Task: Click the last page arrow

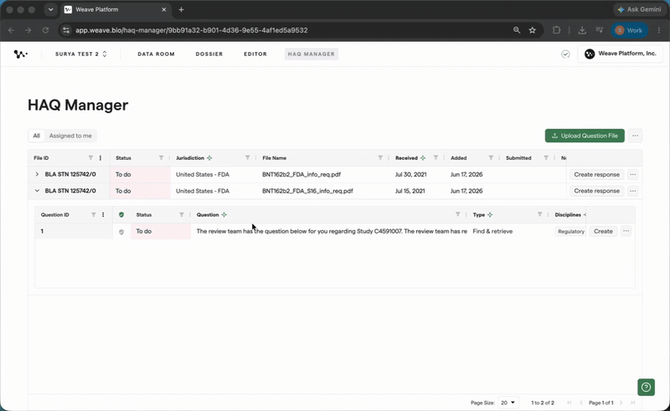Action: tap(633, 402)
